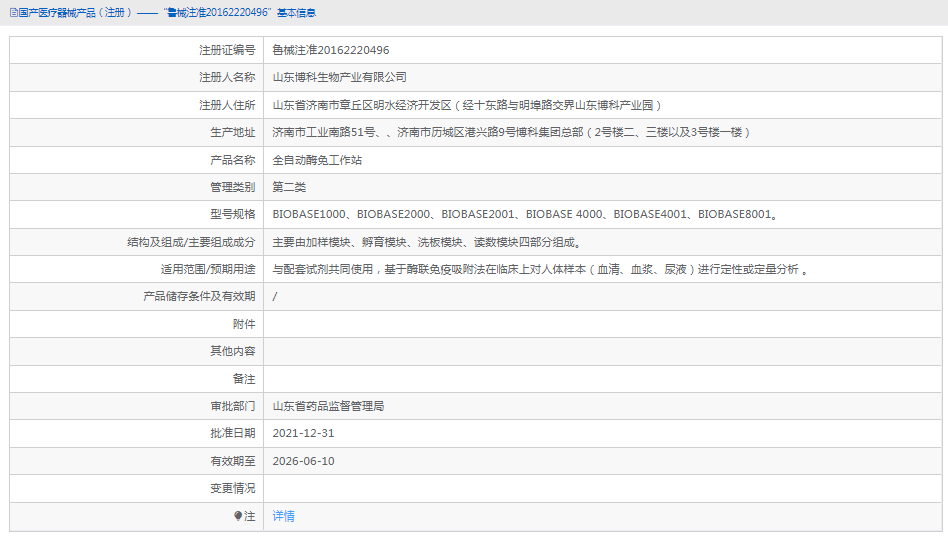This screenshot has width=948, height=538.
Task: Select product name 全自动酶免工作站
Action: tap(317, 160)
